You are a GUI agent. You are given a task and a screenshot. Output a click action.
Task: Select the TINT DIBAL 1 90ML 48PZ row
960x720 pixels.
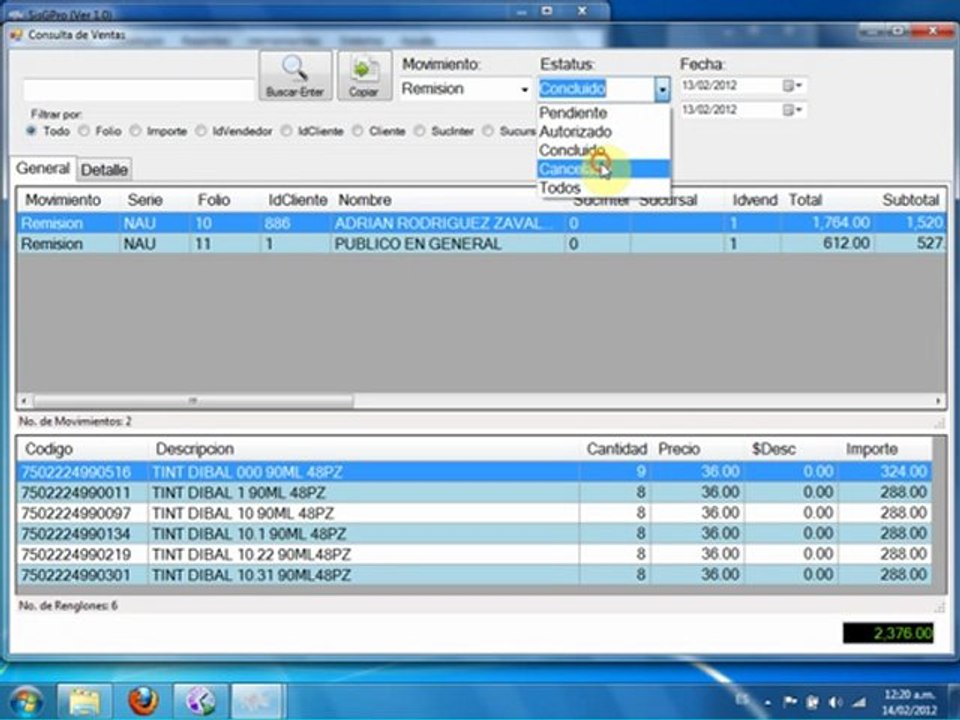[x=474, y=493]
